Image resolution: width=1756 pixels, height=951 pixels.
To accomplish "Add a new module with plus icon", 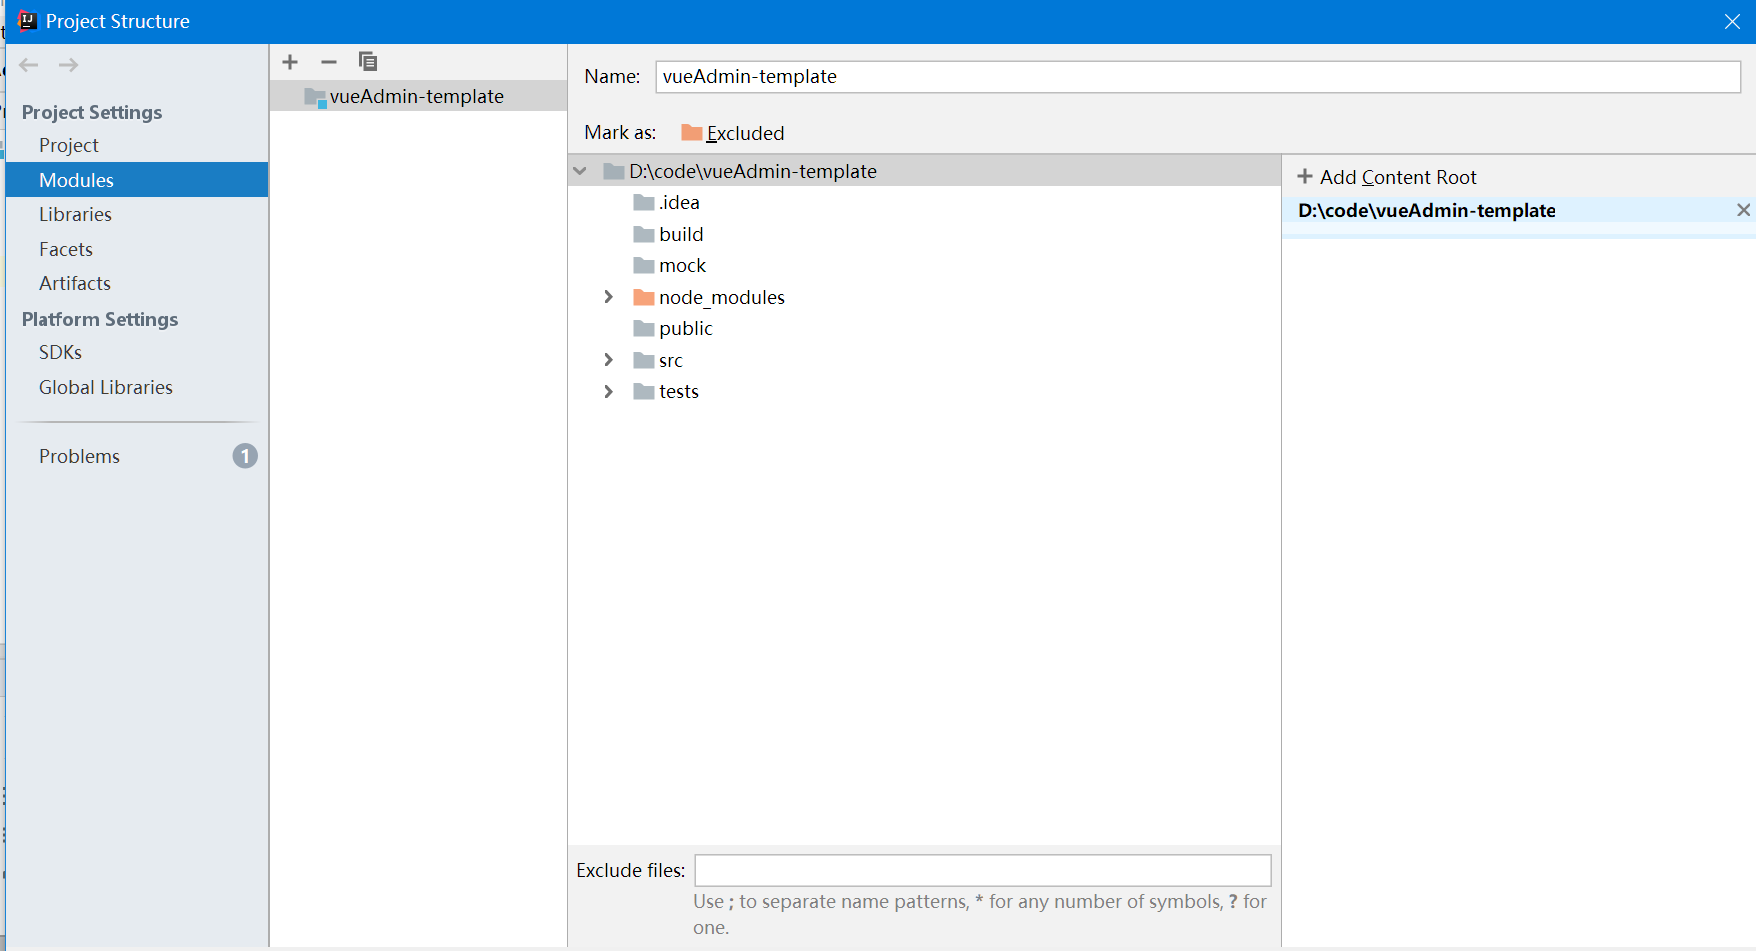I will click(290, 62).
